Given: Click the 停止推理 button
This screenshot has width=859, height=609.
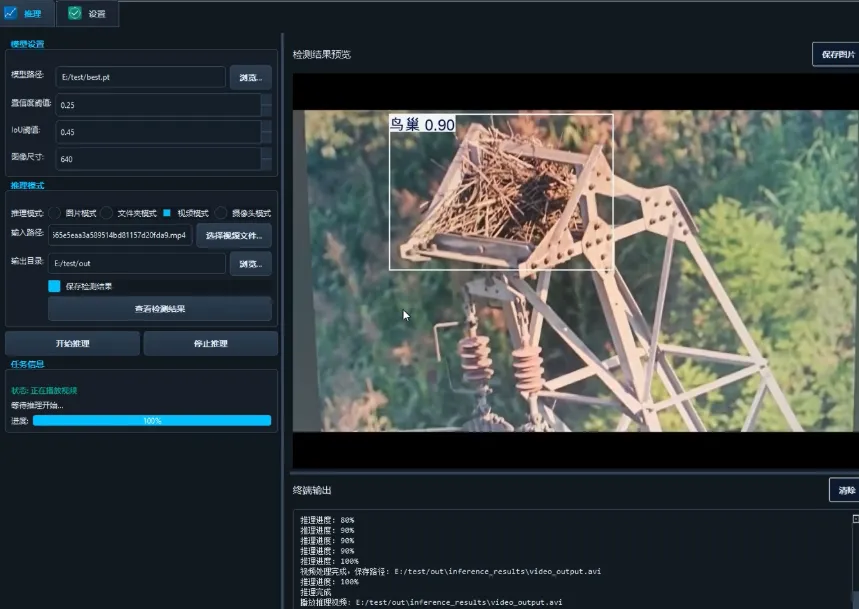Looking at the screenshot, I should 210,343.
